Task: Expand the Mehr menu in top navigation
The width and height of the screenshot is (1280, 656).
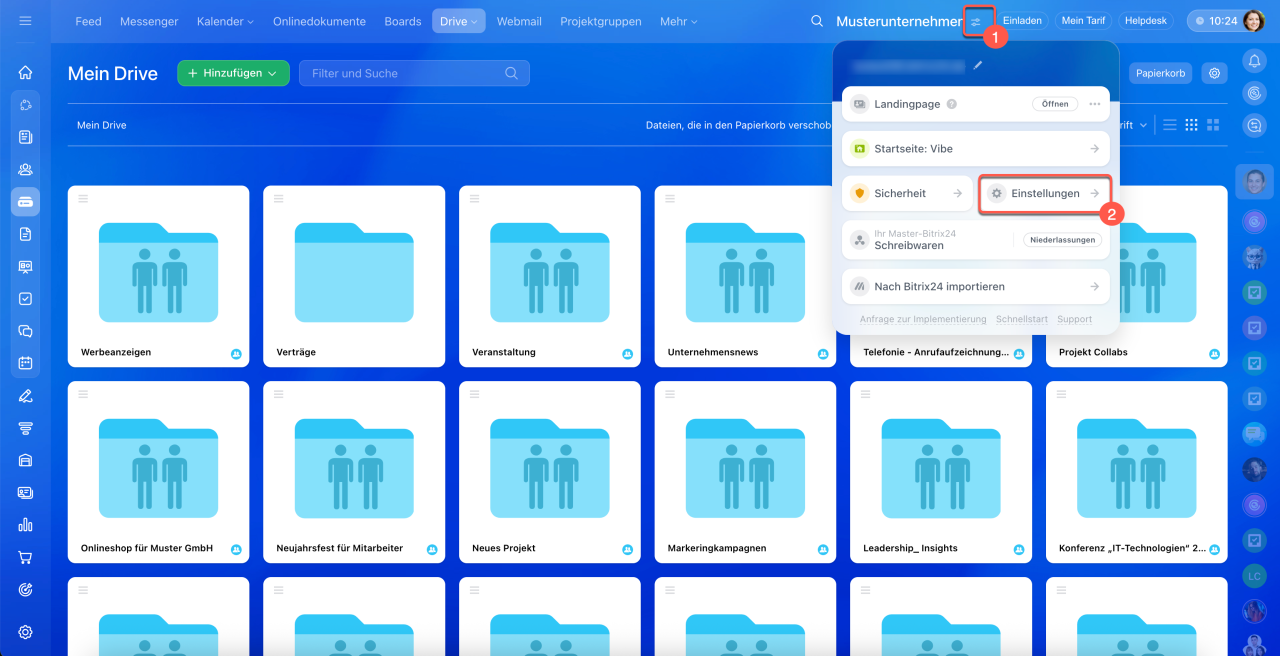Action: tap(679, 21)
